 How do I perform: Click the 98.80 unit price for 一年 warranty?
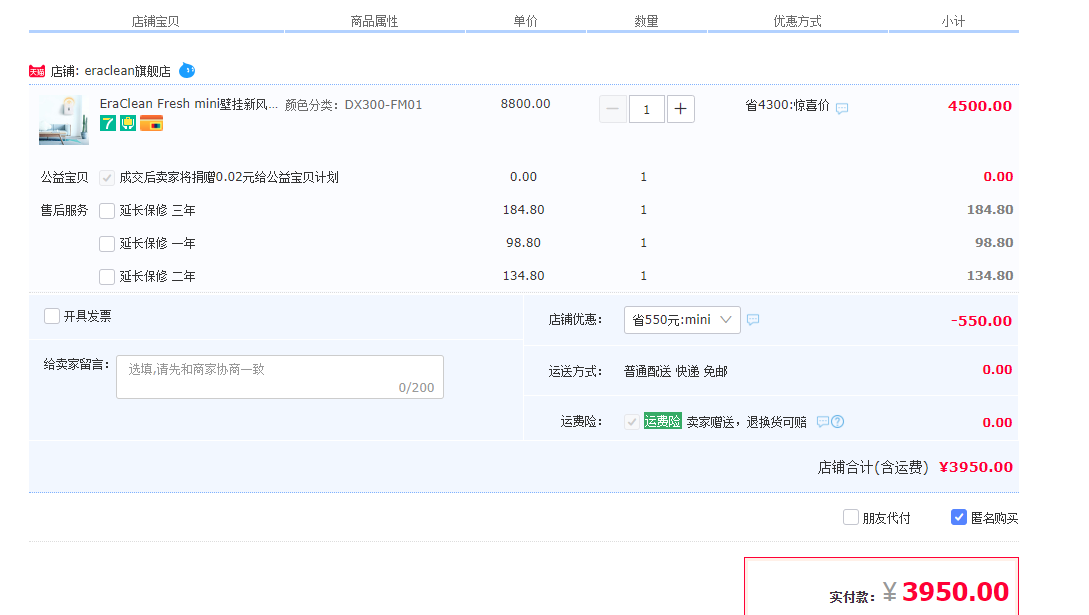[x=524, y=243]
